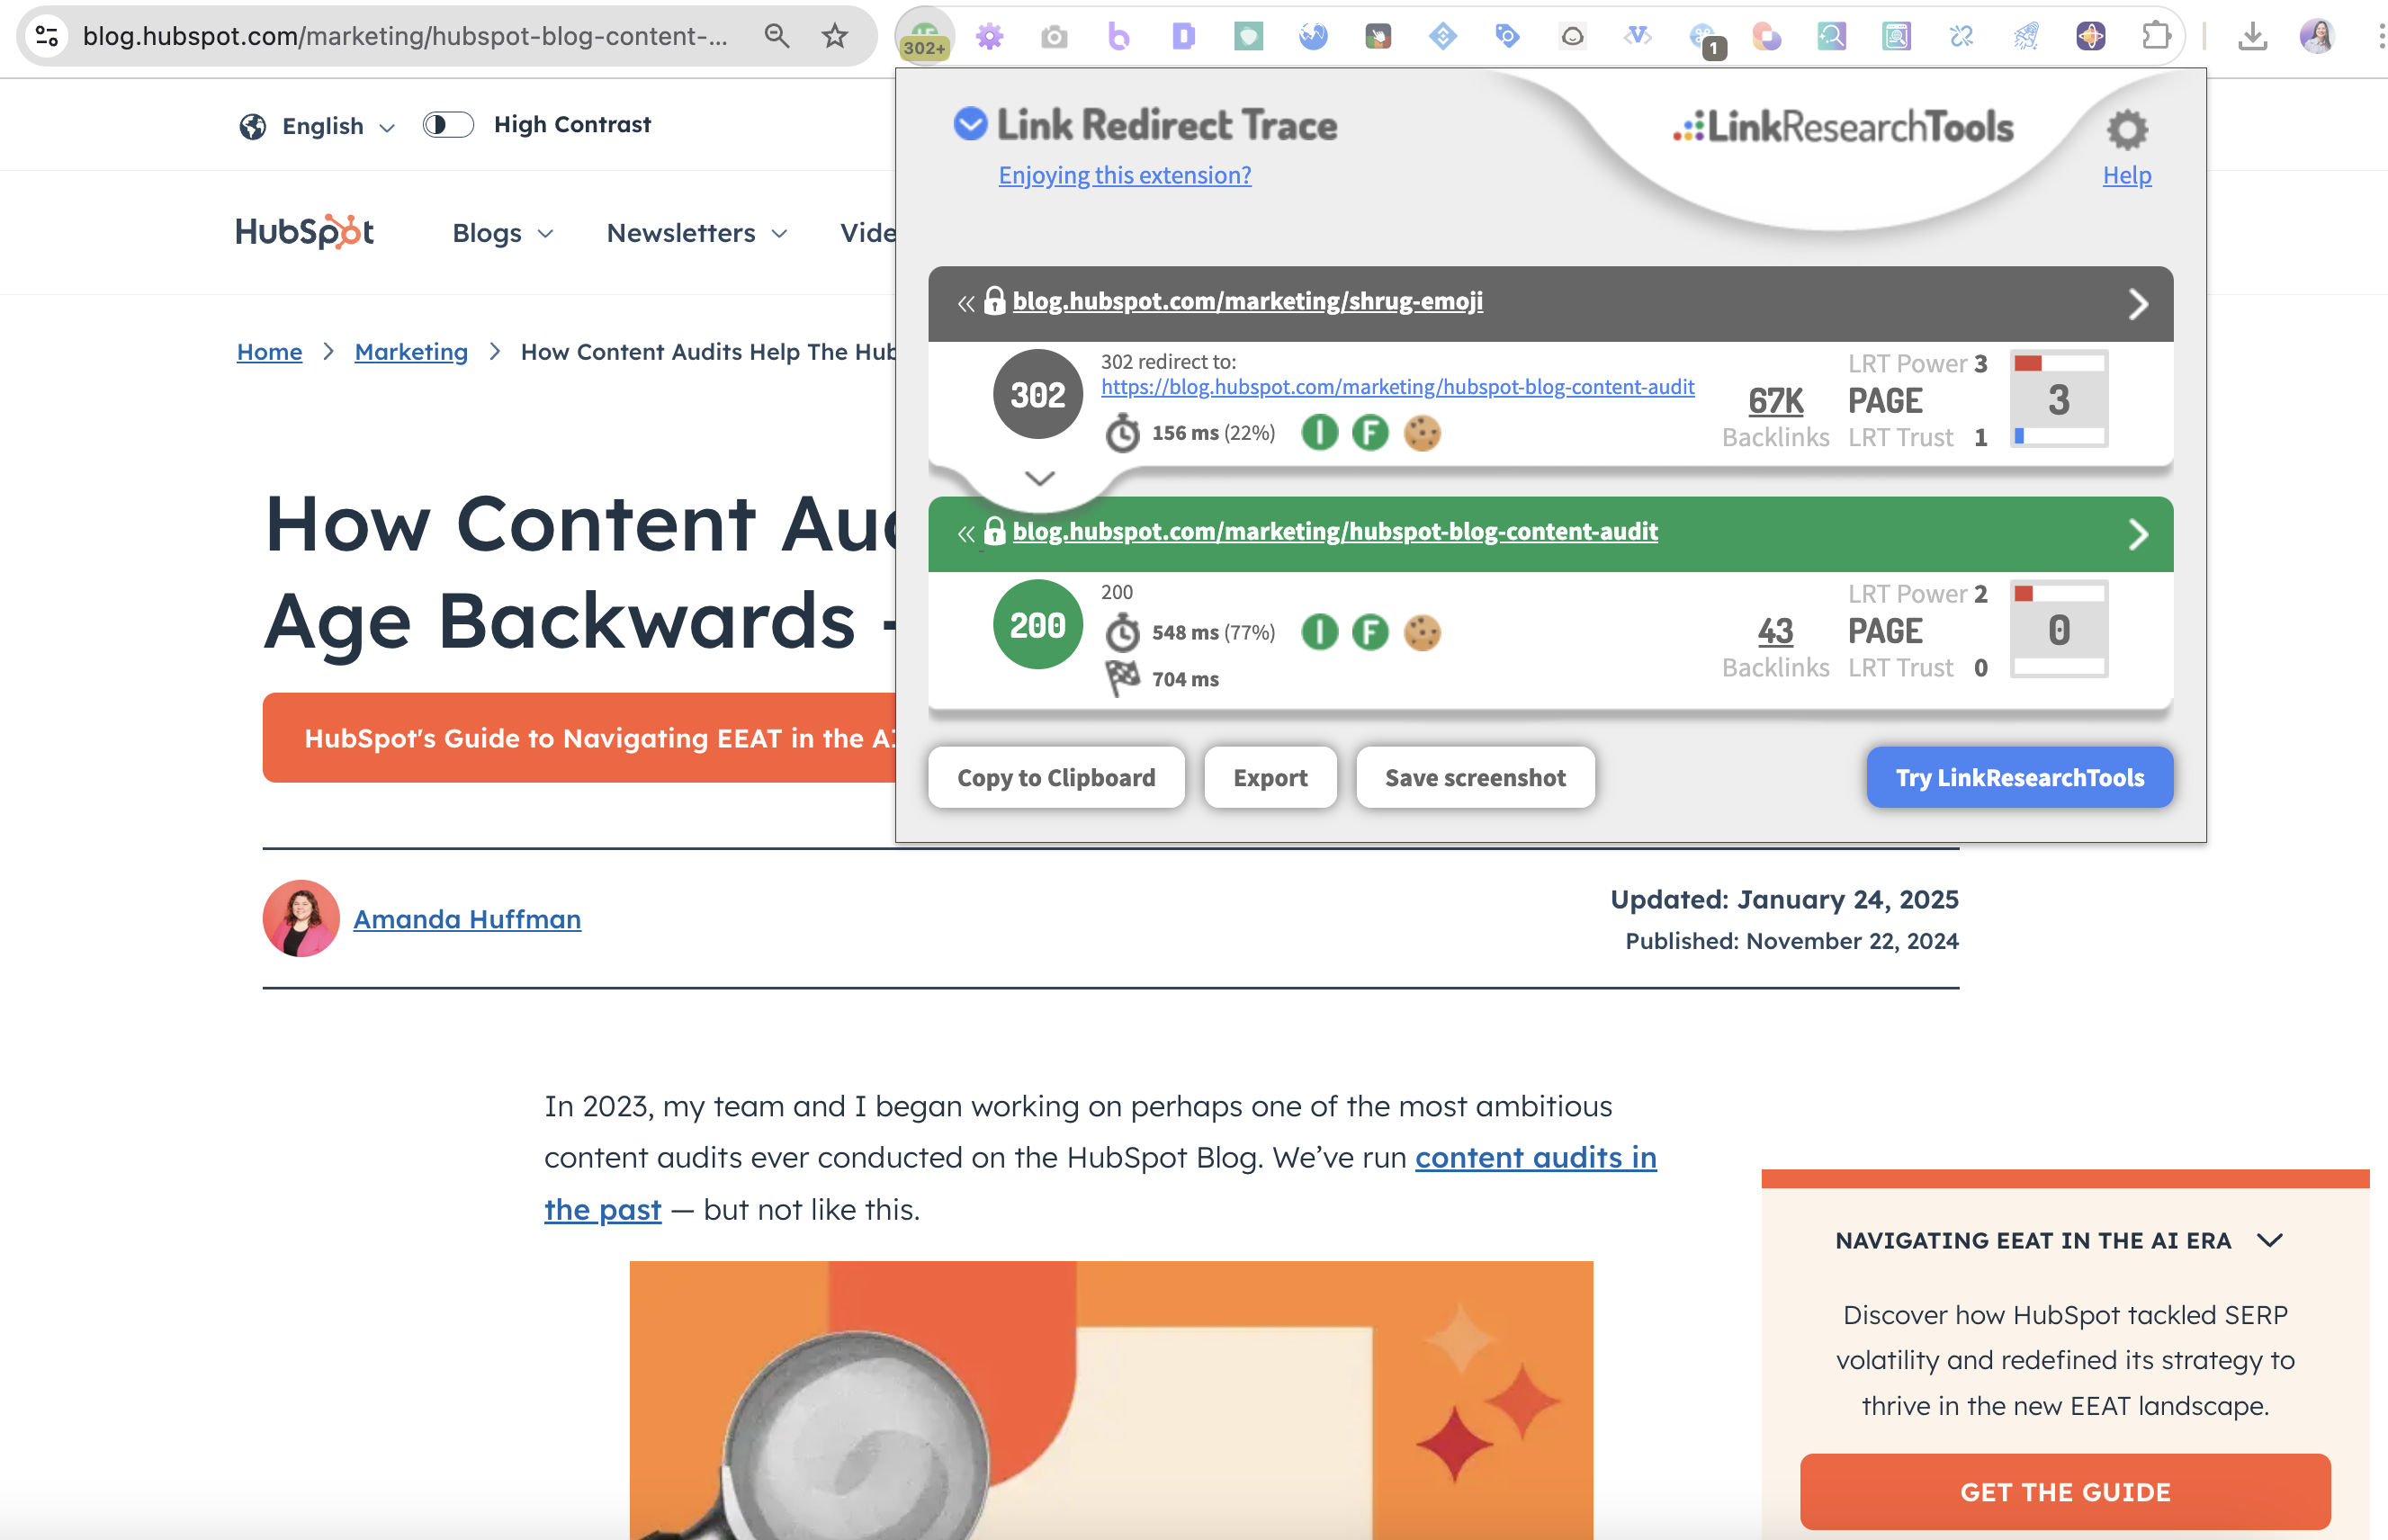Screen dimensions: 2388x1540
Task: Click the checkered flag icon beside 704 ms
Action: (x=1122, y=678)
